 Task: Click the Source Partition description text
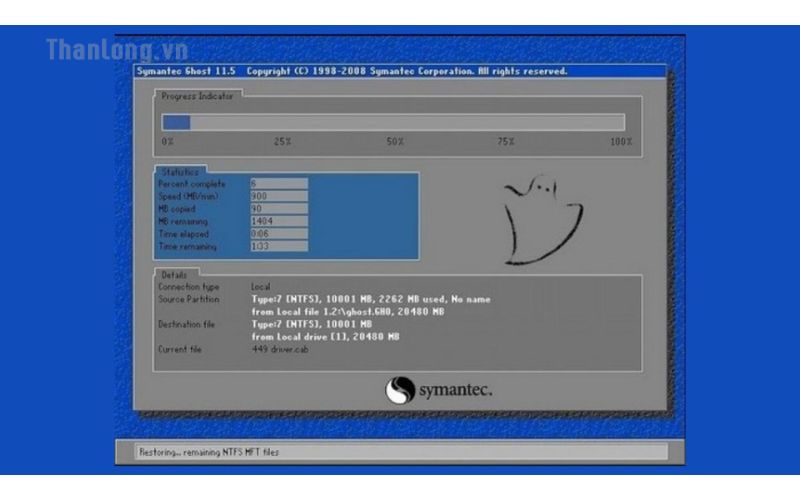(370, 299)
